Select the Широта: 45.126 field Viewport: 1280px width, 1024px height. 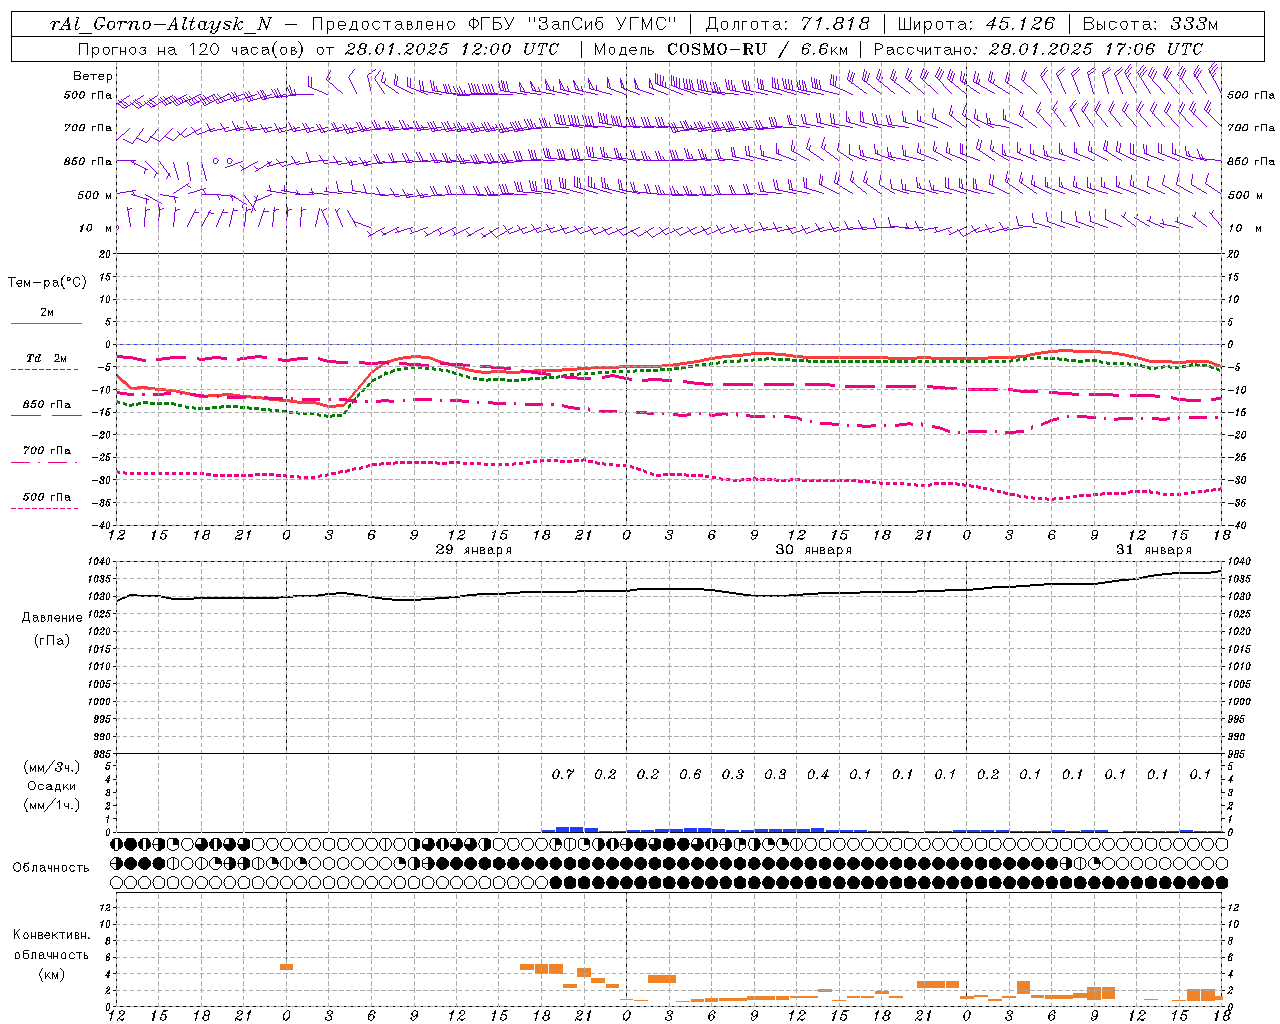(976, 24)
